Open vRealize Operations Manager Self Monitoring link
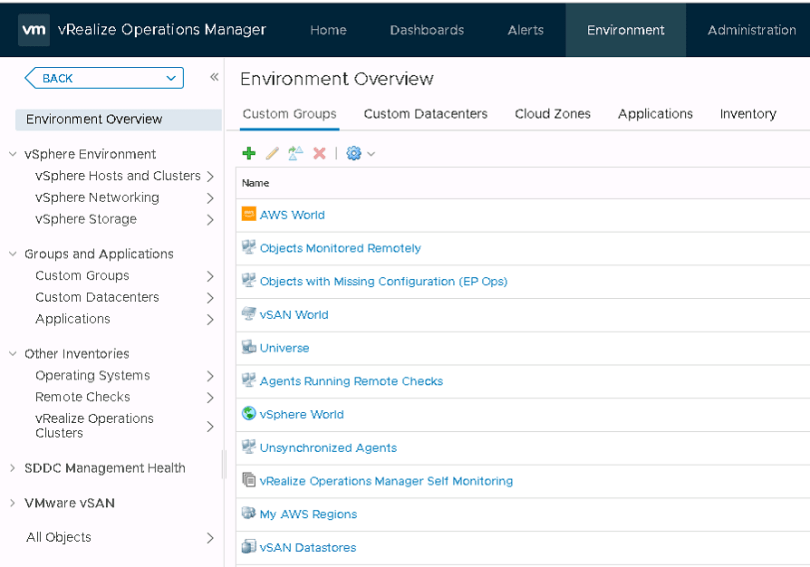The height and width of the screenshot is (567, 810). click(x=386, y=481)
